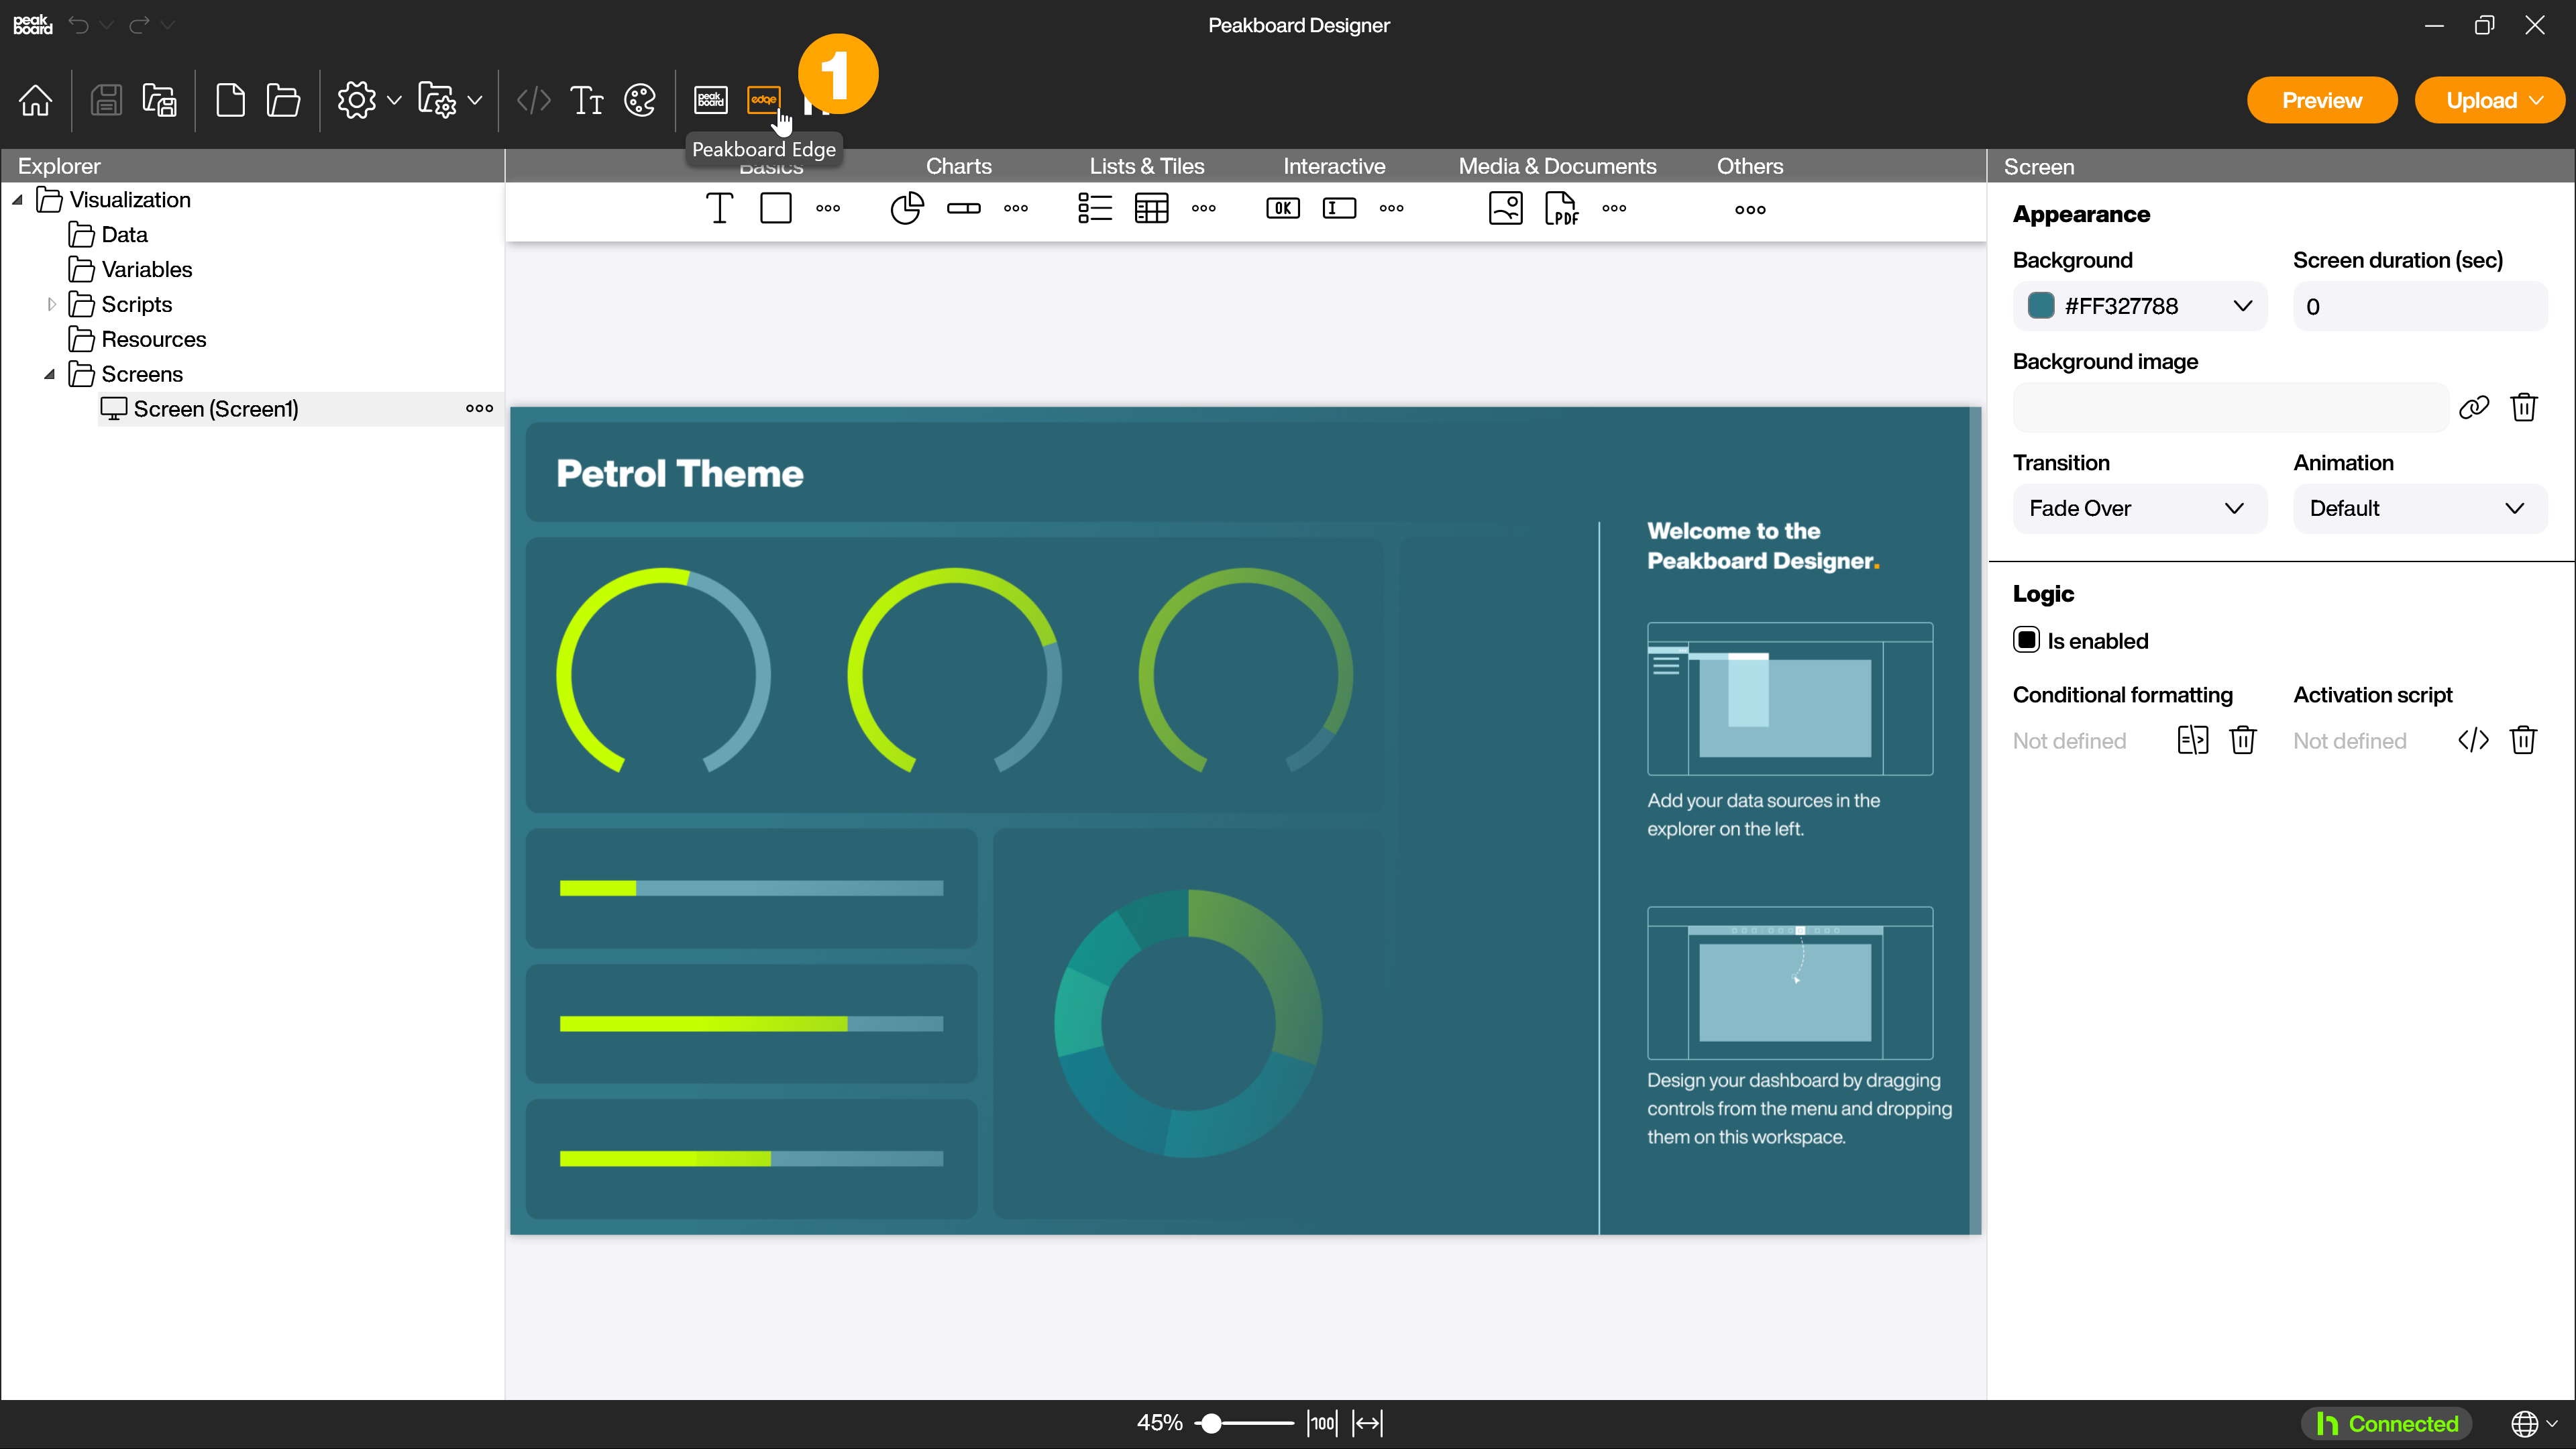Click the New board icon
Viewport: 2576px width, 1449px height.
coord(230,101)
